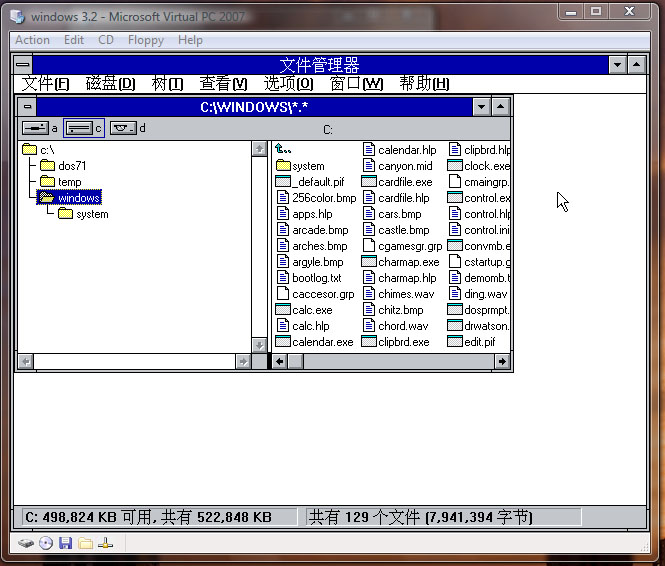This screenshot has height=566, width=665.
Task: Select chord.wav file
Action: pos(396,326)
